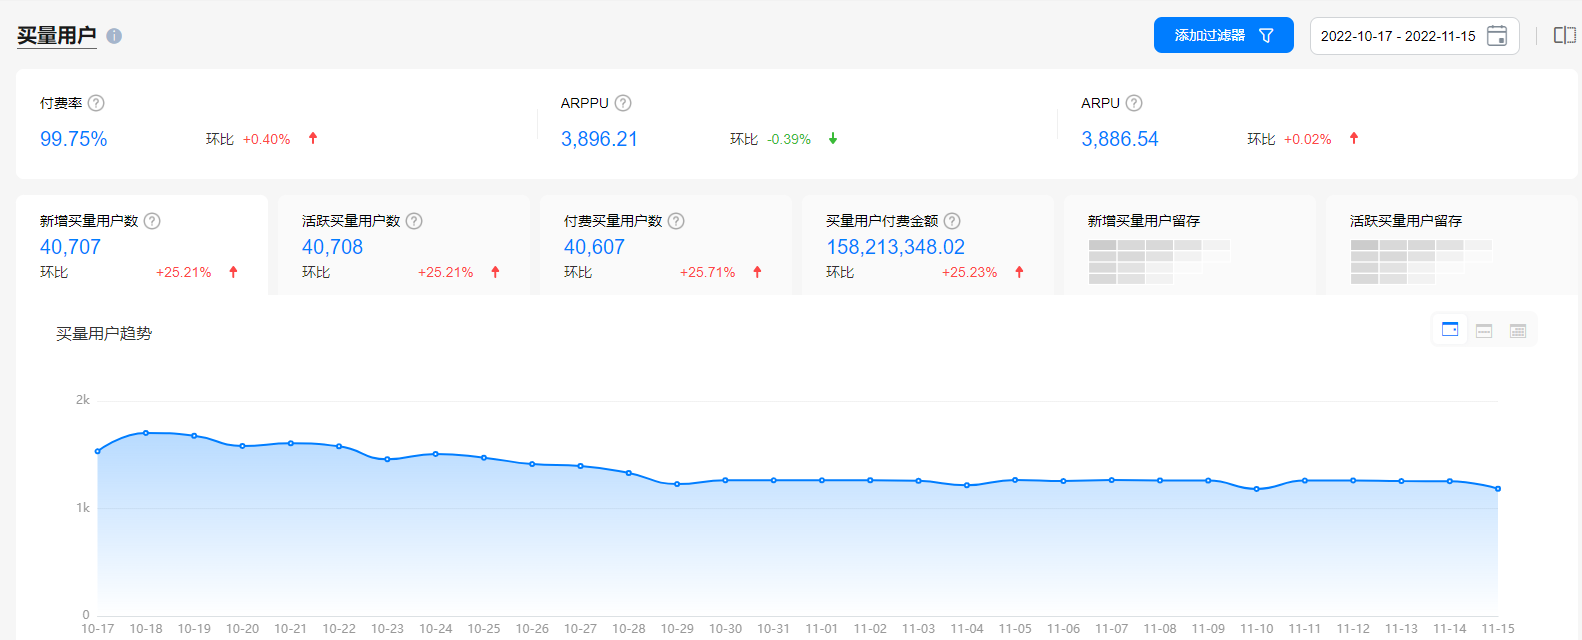Select the 新增买量用户留存 tab
Viewport: 1582px width, 640px height.
1190,245
